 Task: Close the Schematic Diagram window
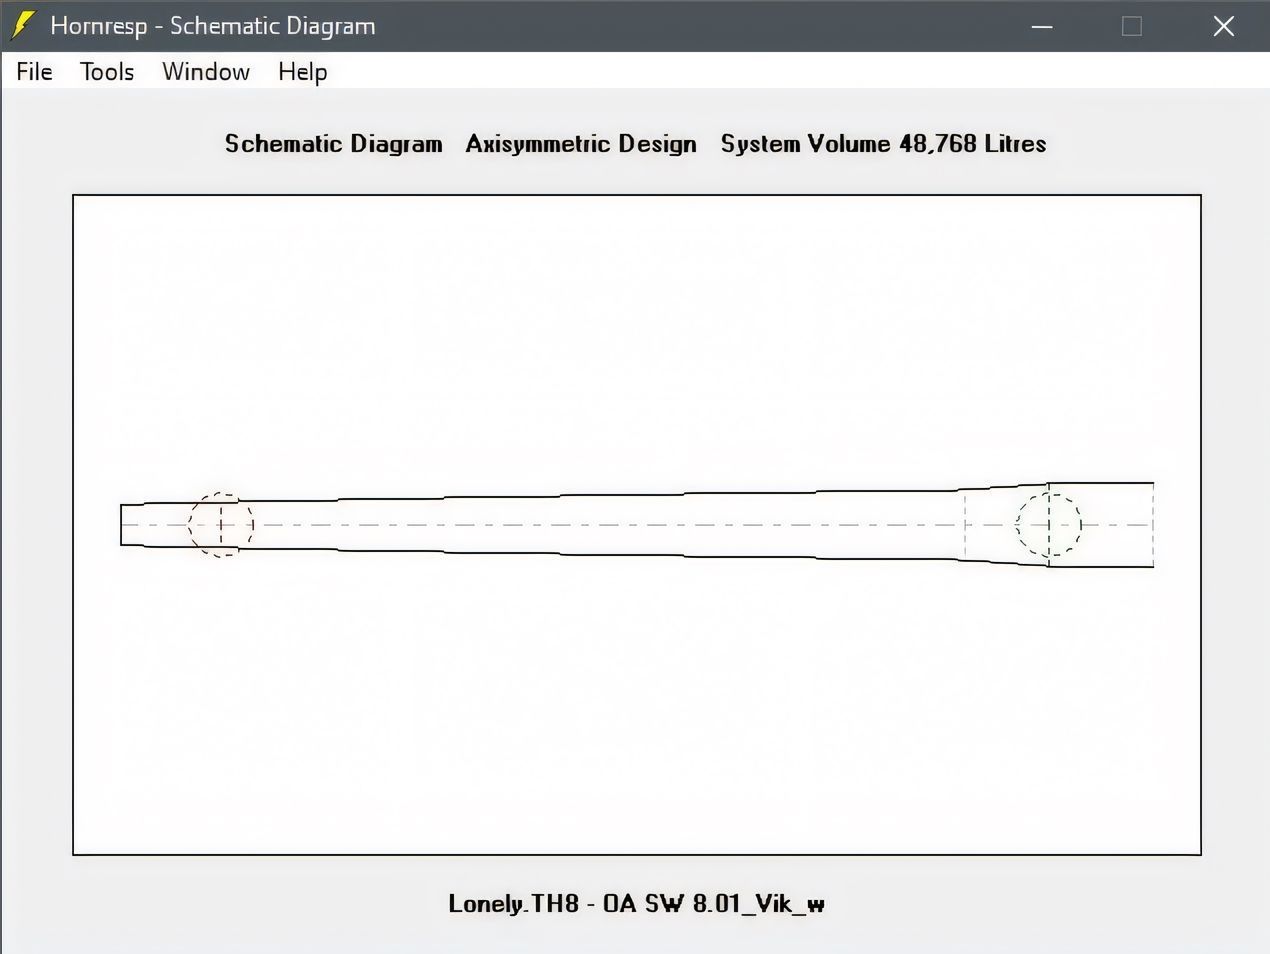1224,26
